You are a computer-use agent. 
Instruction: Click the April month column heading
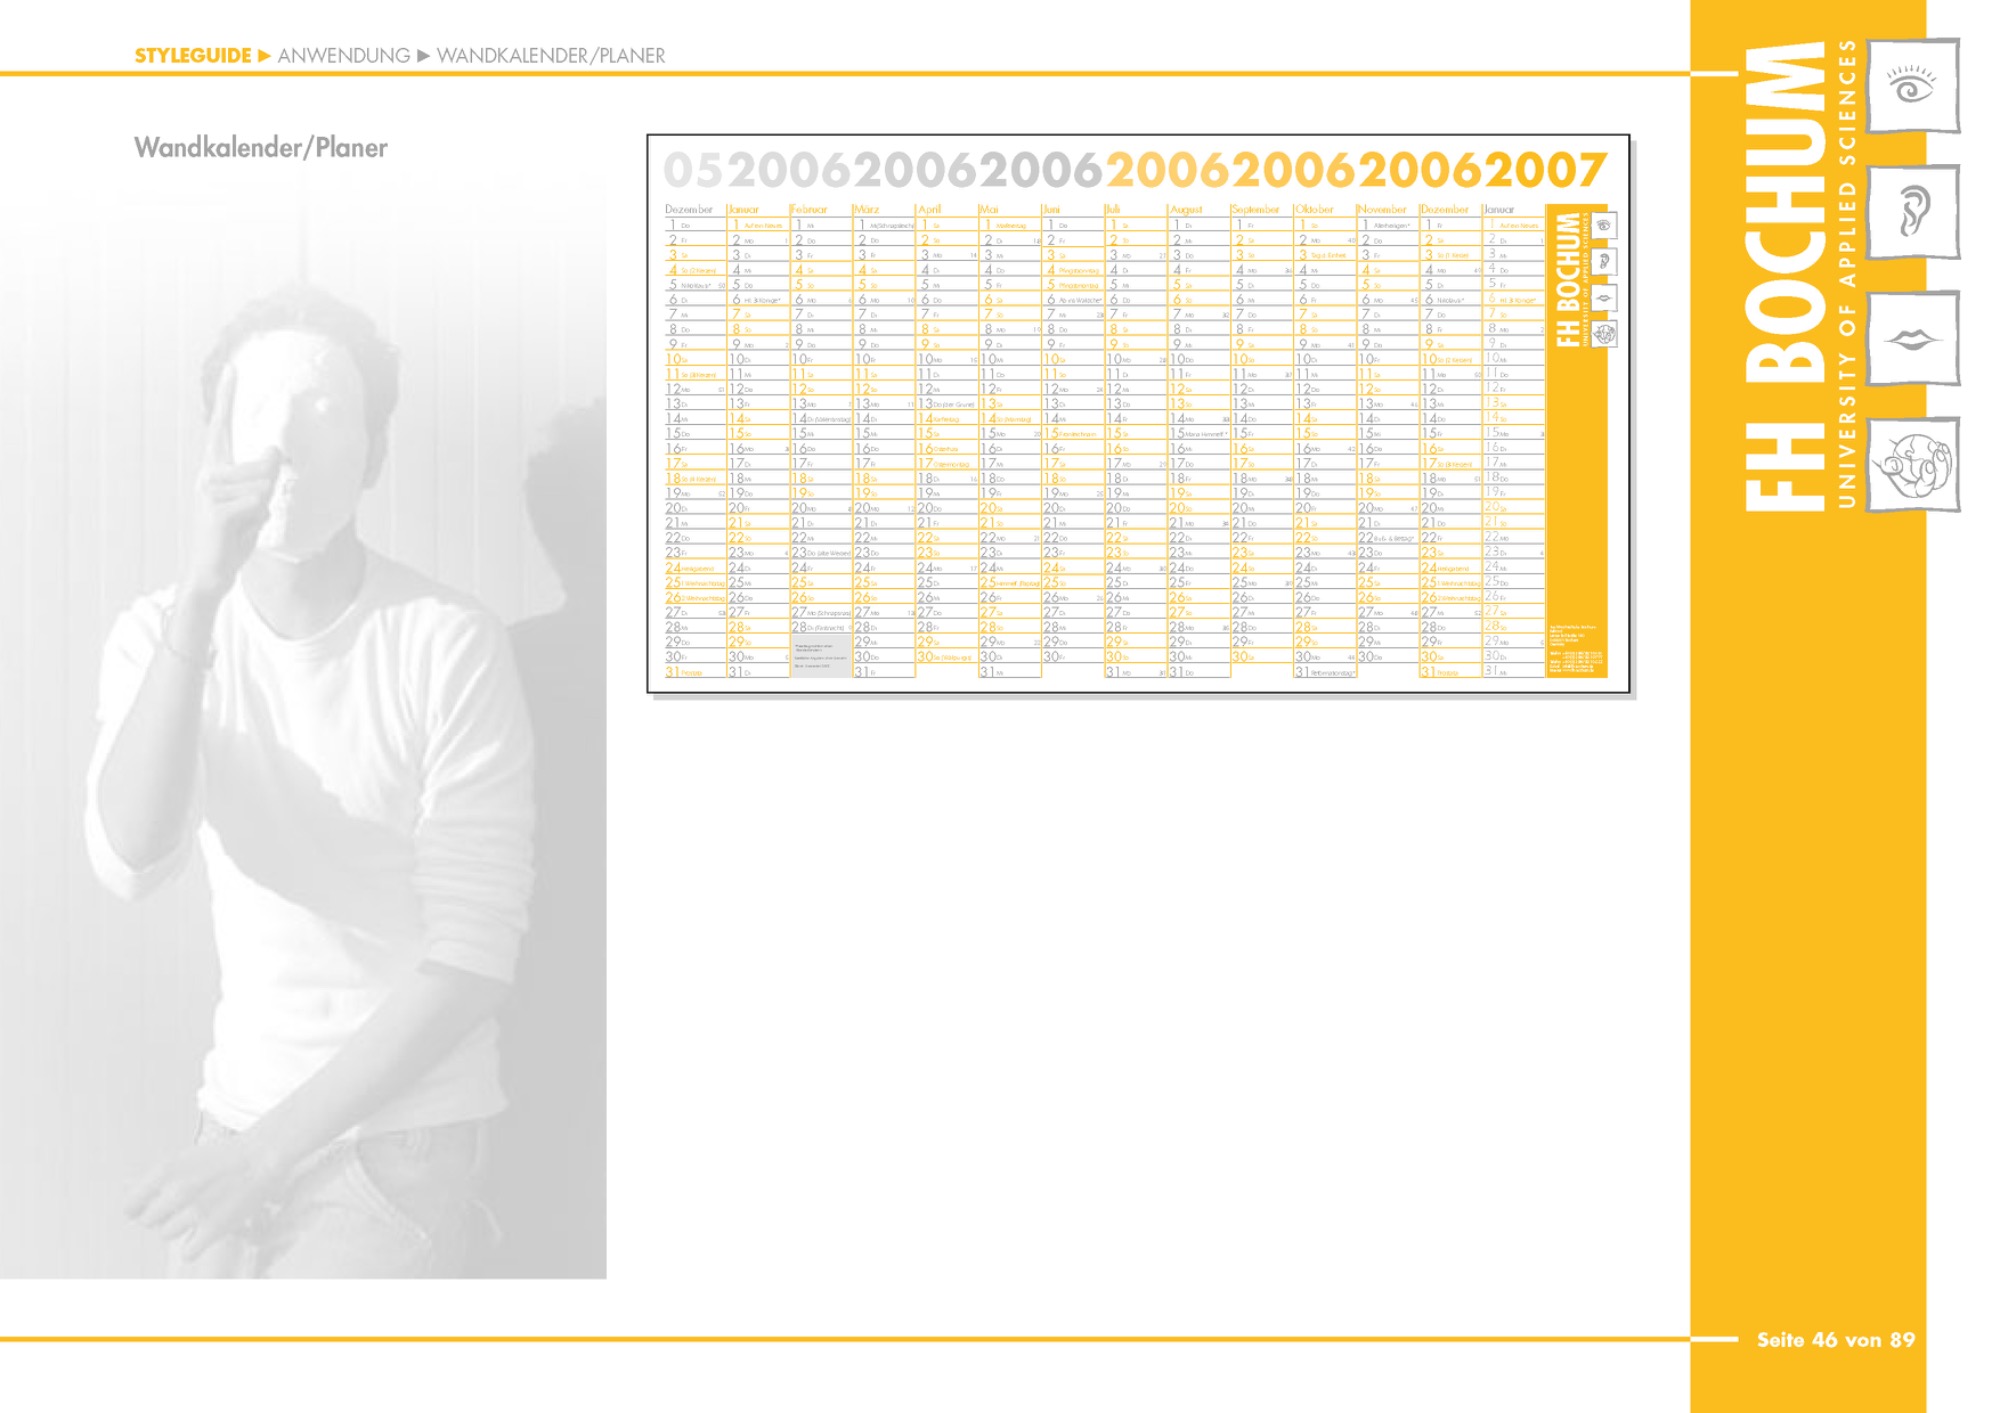pos(930,210)
